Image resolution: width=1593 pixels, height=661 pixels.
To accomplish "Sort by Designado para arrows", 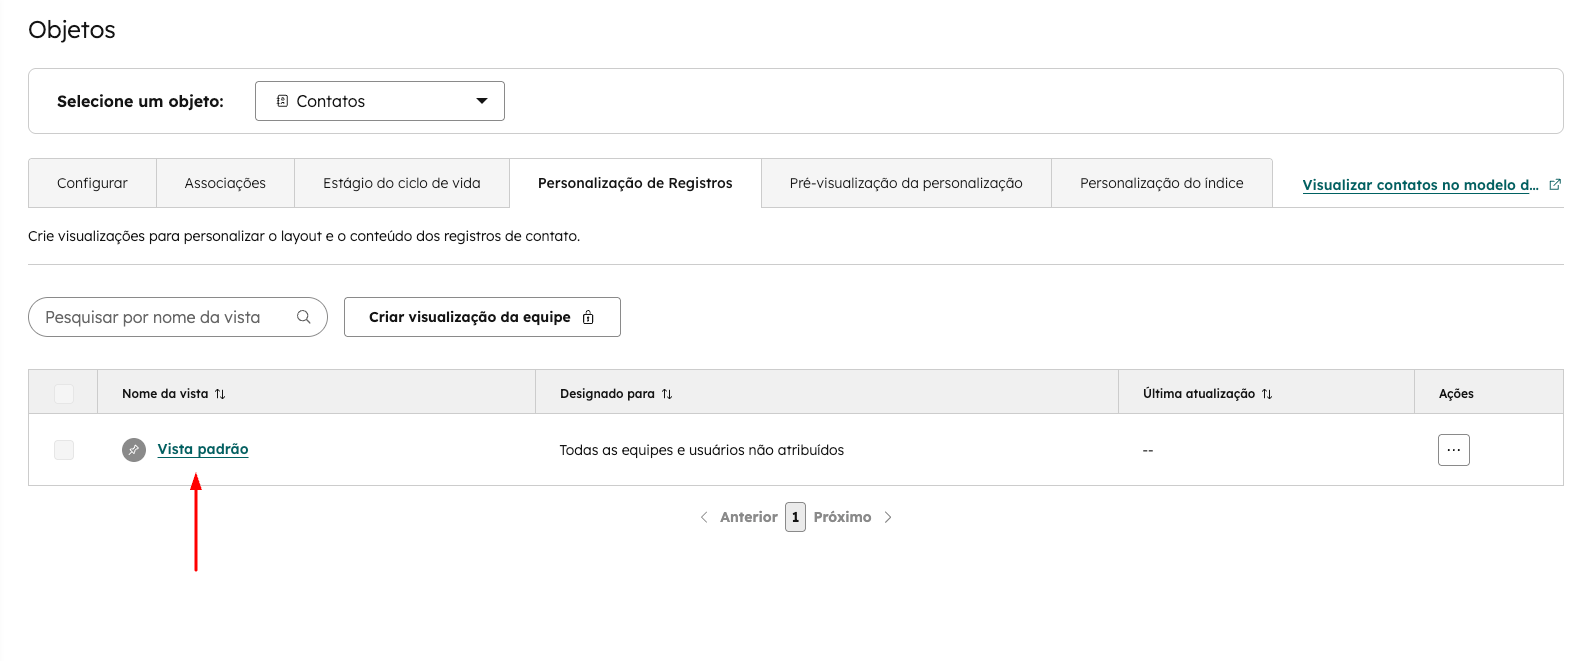I will coord(667,394).
